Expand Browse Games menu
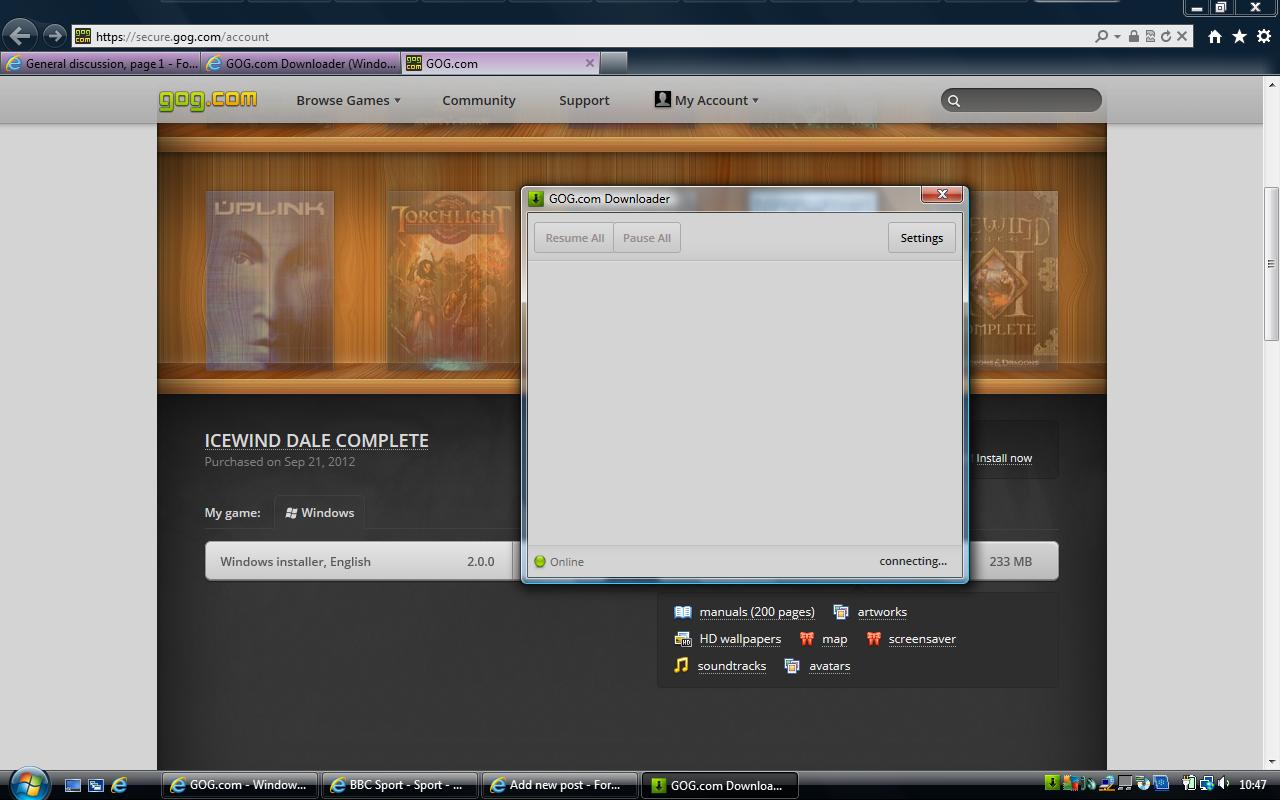Viewport: 1280px width, 800px height. click(348, 100)
